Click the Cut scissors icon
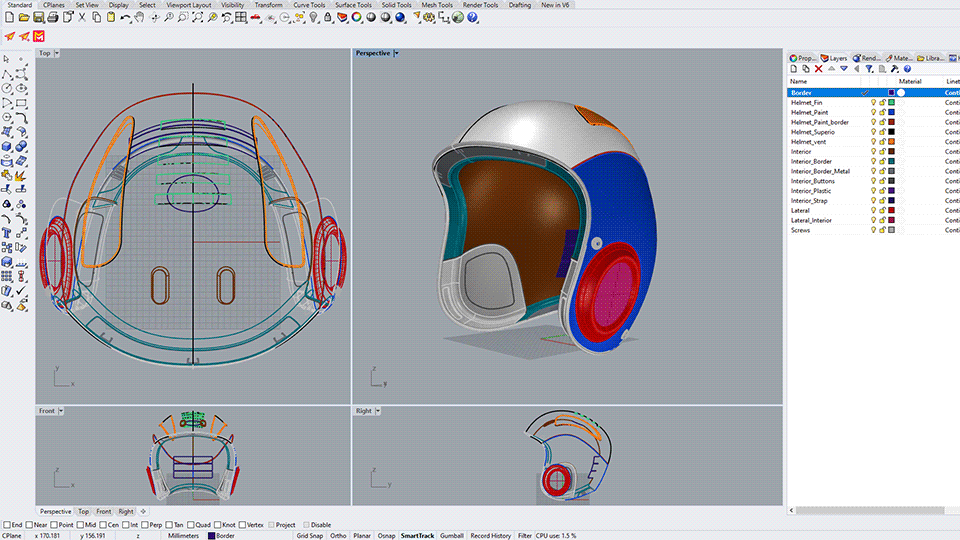The height and width of the screenshot is (540, 960). point(83,17)
